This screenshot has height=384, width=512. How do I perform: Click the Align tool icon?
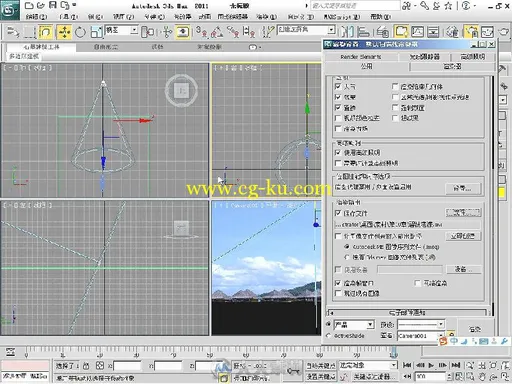tap(363, 32)
